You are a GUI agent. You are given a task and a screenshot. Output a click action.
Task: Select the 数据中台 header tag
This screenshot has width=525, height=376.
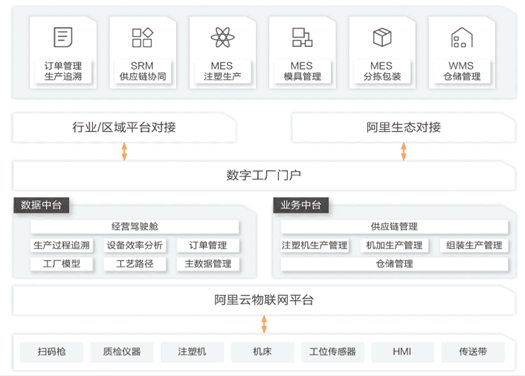(x=41, y=205)
